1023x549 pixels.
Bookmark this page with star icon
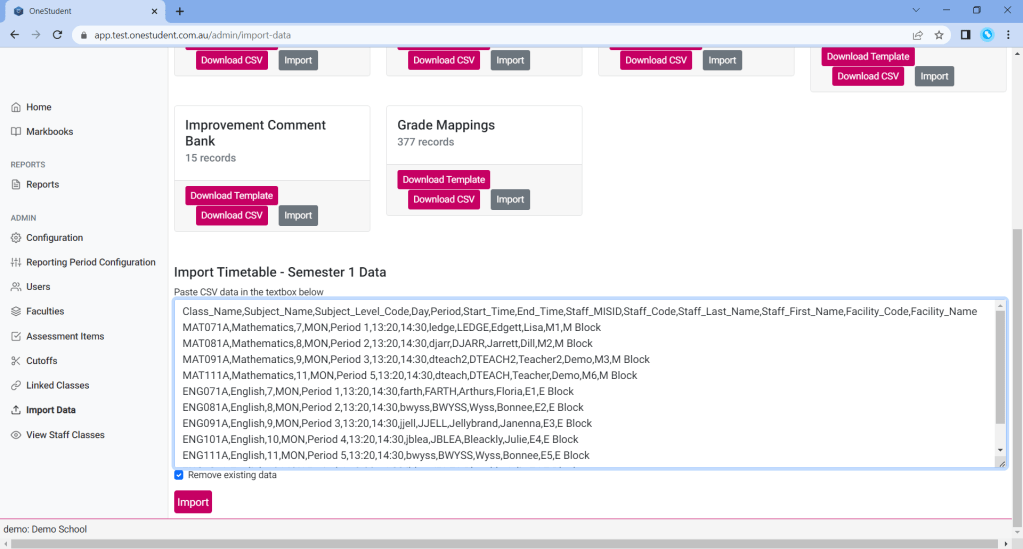[939, 34]
